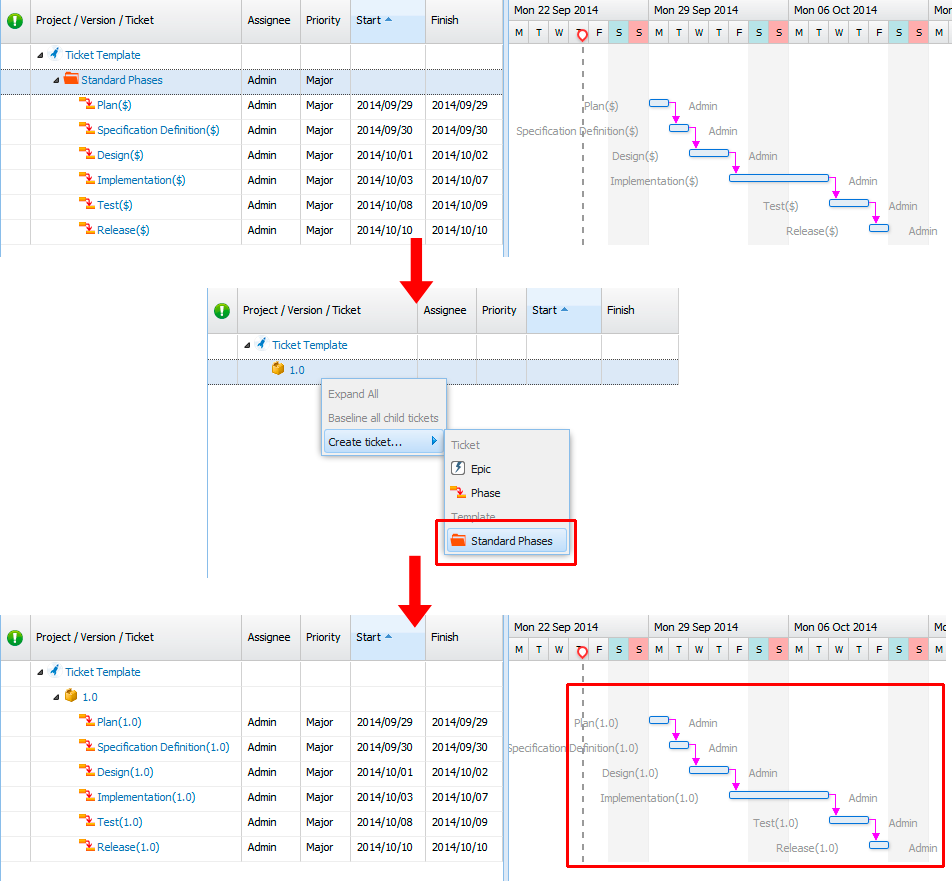Viewport: 952px width, 881px height.
Task: Choose Standard Phases template from the submenu
Action: [511, 541]
